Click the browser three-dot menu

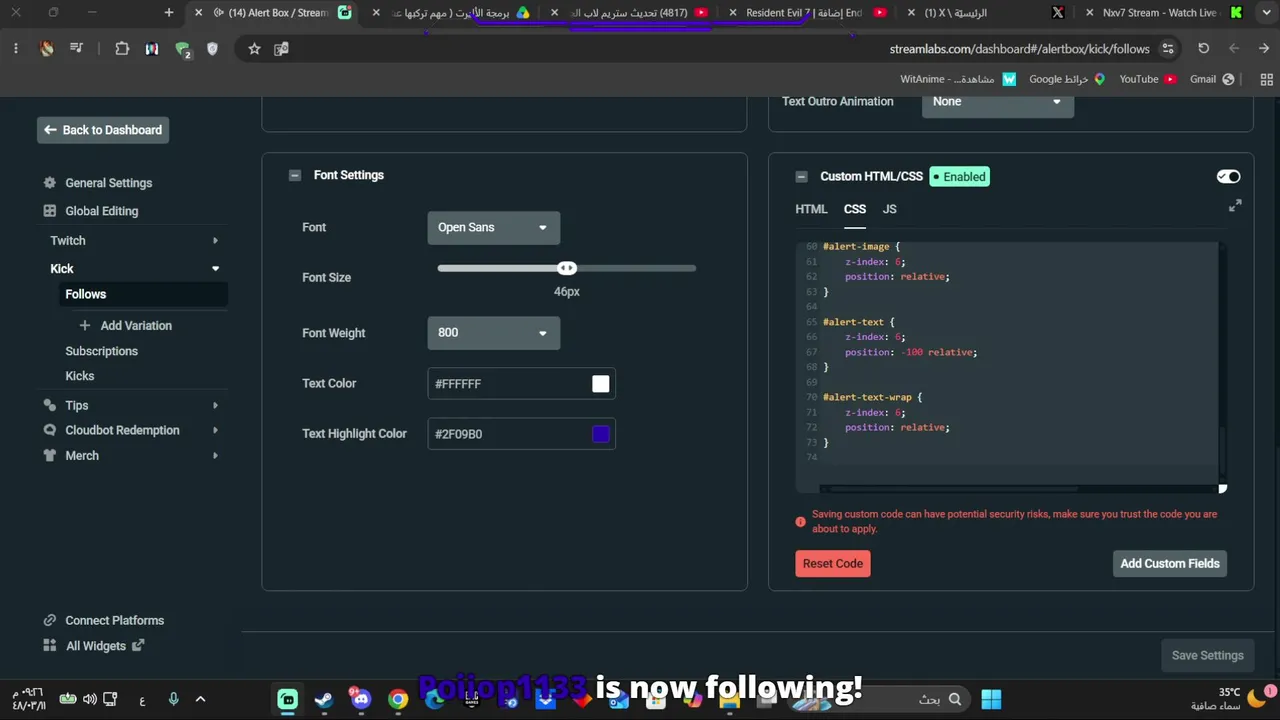[16, 49]
